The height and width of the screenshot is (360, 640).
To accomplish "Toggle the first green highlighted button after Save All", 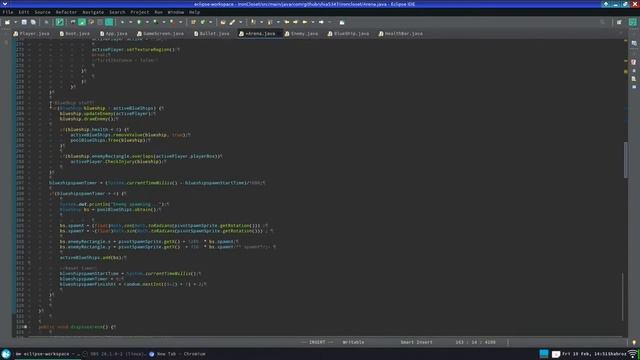I will (60, 22).
